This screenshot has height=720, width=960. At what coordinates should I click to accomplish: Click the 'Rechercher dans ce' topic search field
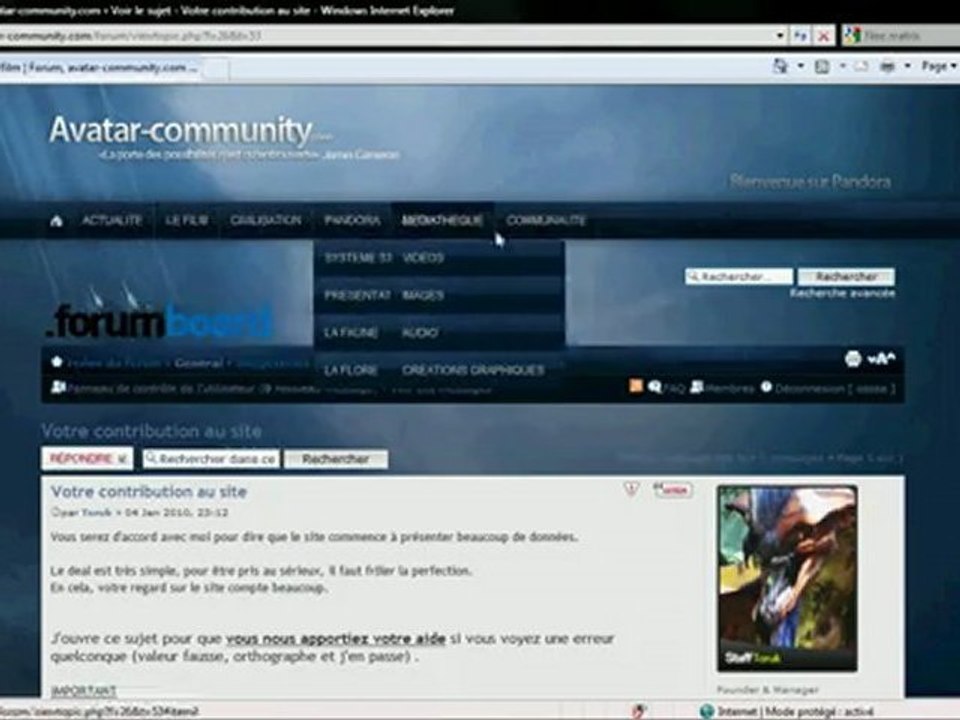coord(211,459)
